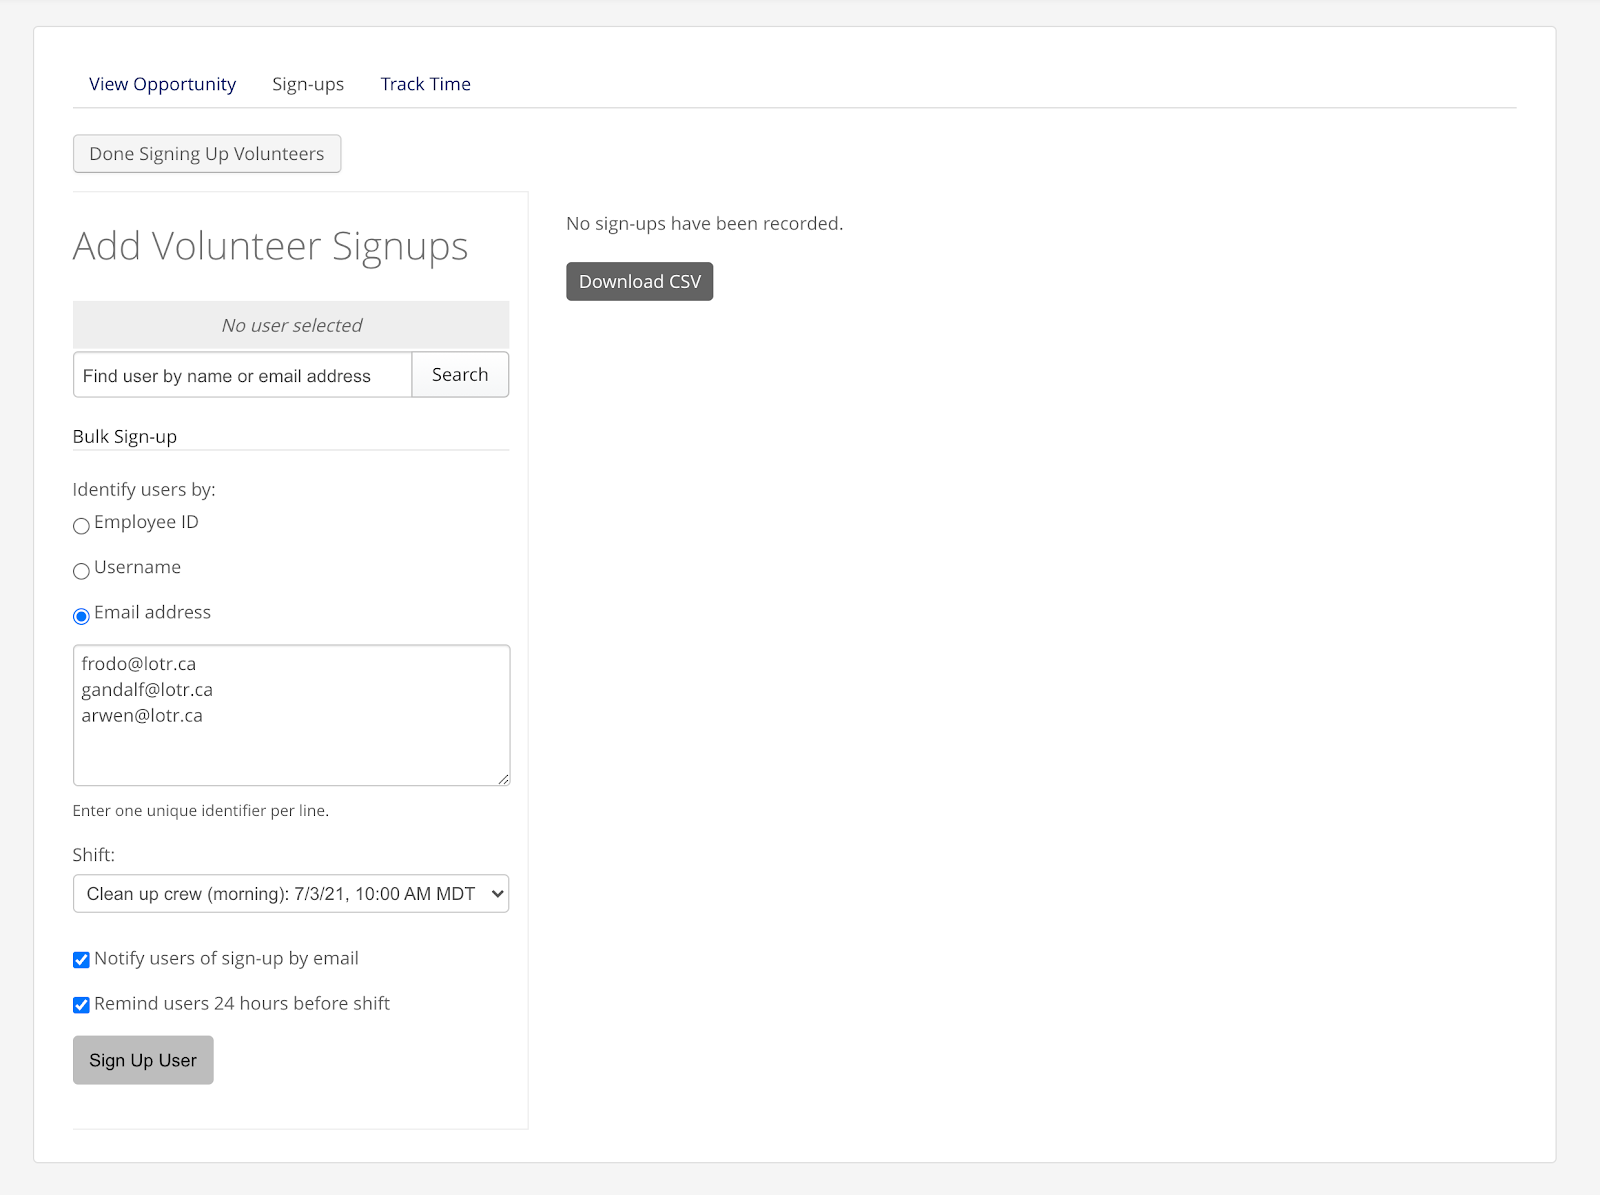Open the View Opportunity tab
Viewport: 1600px width, 1195px height.
pyautogui.click(x=162, y=84)
